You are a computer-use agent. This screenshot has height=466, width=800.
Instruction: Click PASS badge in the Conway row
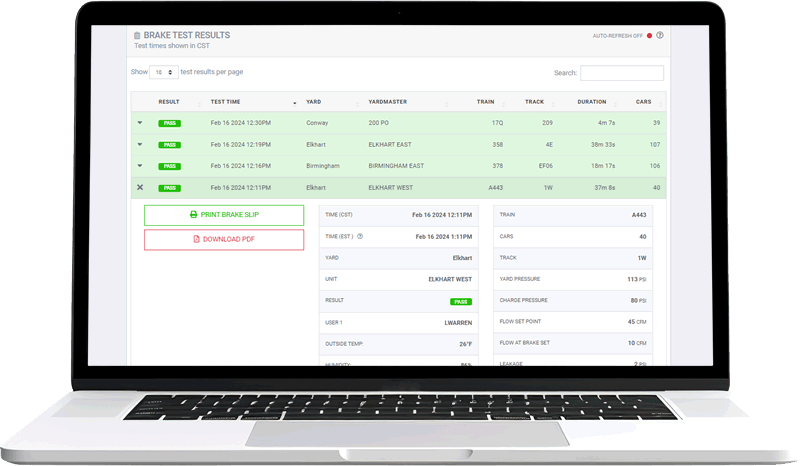point(169,124)
